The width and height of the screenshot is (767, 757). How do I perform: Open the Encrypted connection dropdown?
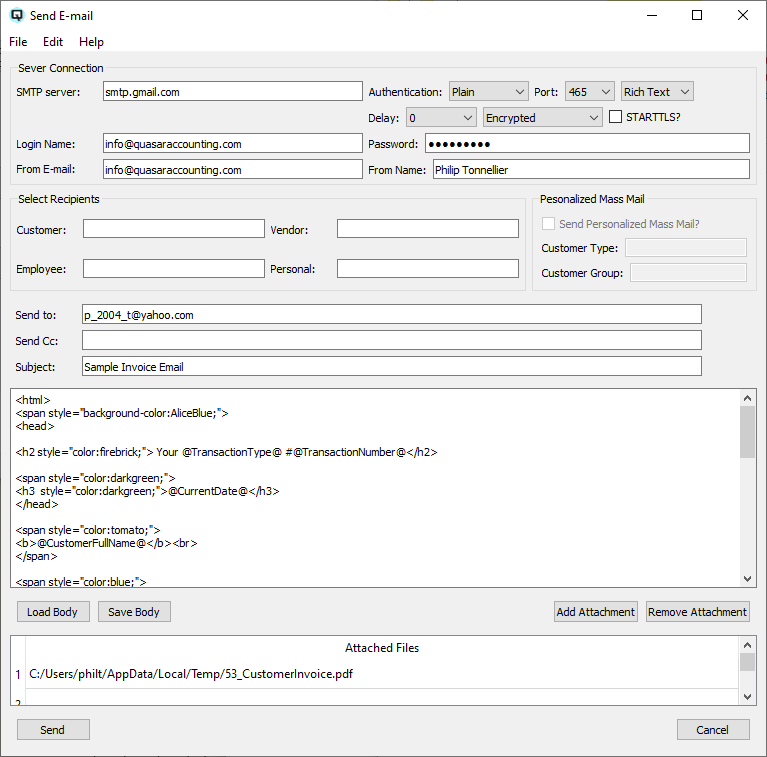click(x=542, y=117)
